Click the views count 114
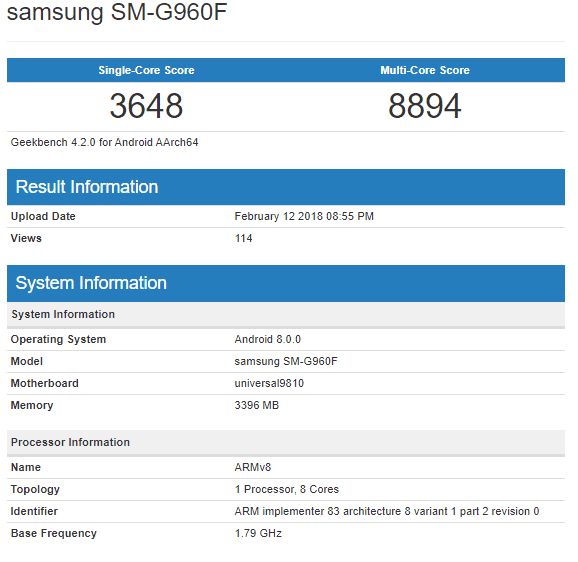578x562 pixels. pyautogui.click(x=244, y=238)
